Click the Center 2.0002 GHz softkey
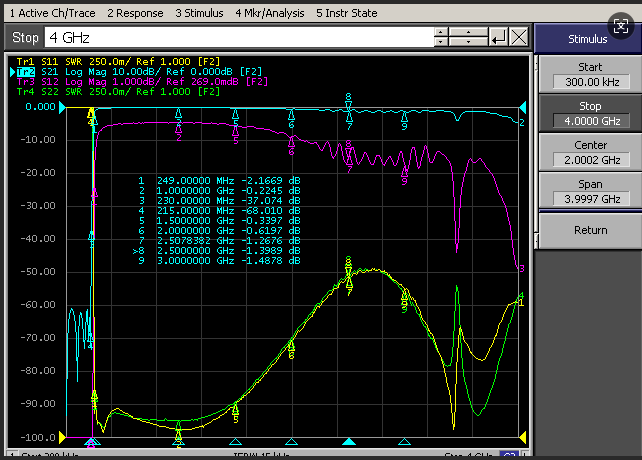 [590, 152]
